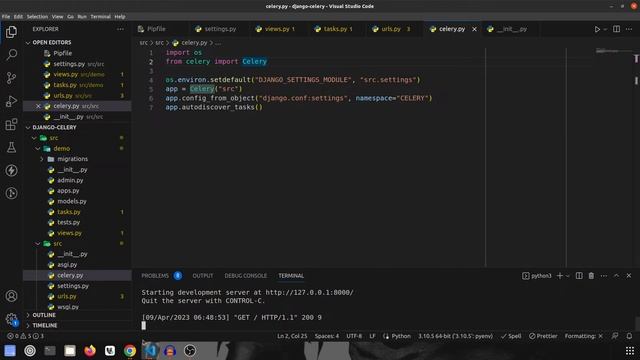Maximize the terminal panel size
This screenshot has height=360, width=640.
pos(616,276)
